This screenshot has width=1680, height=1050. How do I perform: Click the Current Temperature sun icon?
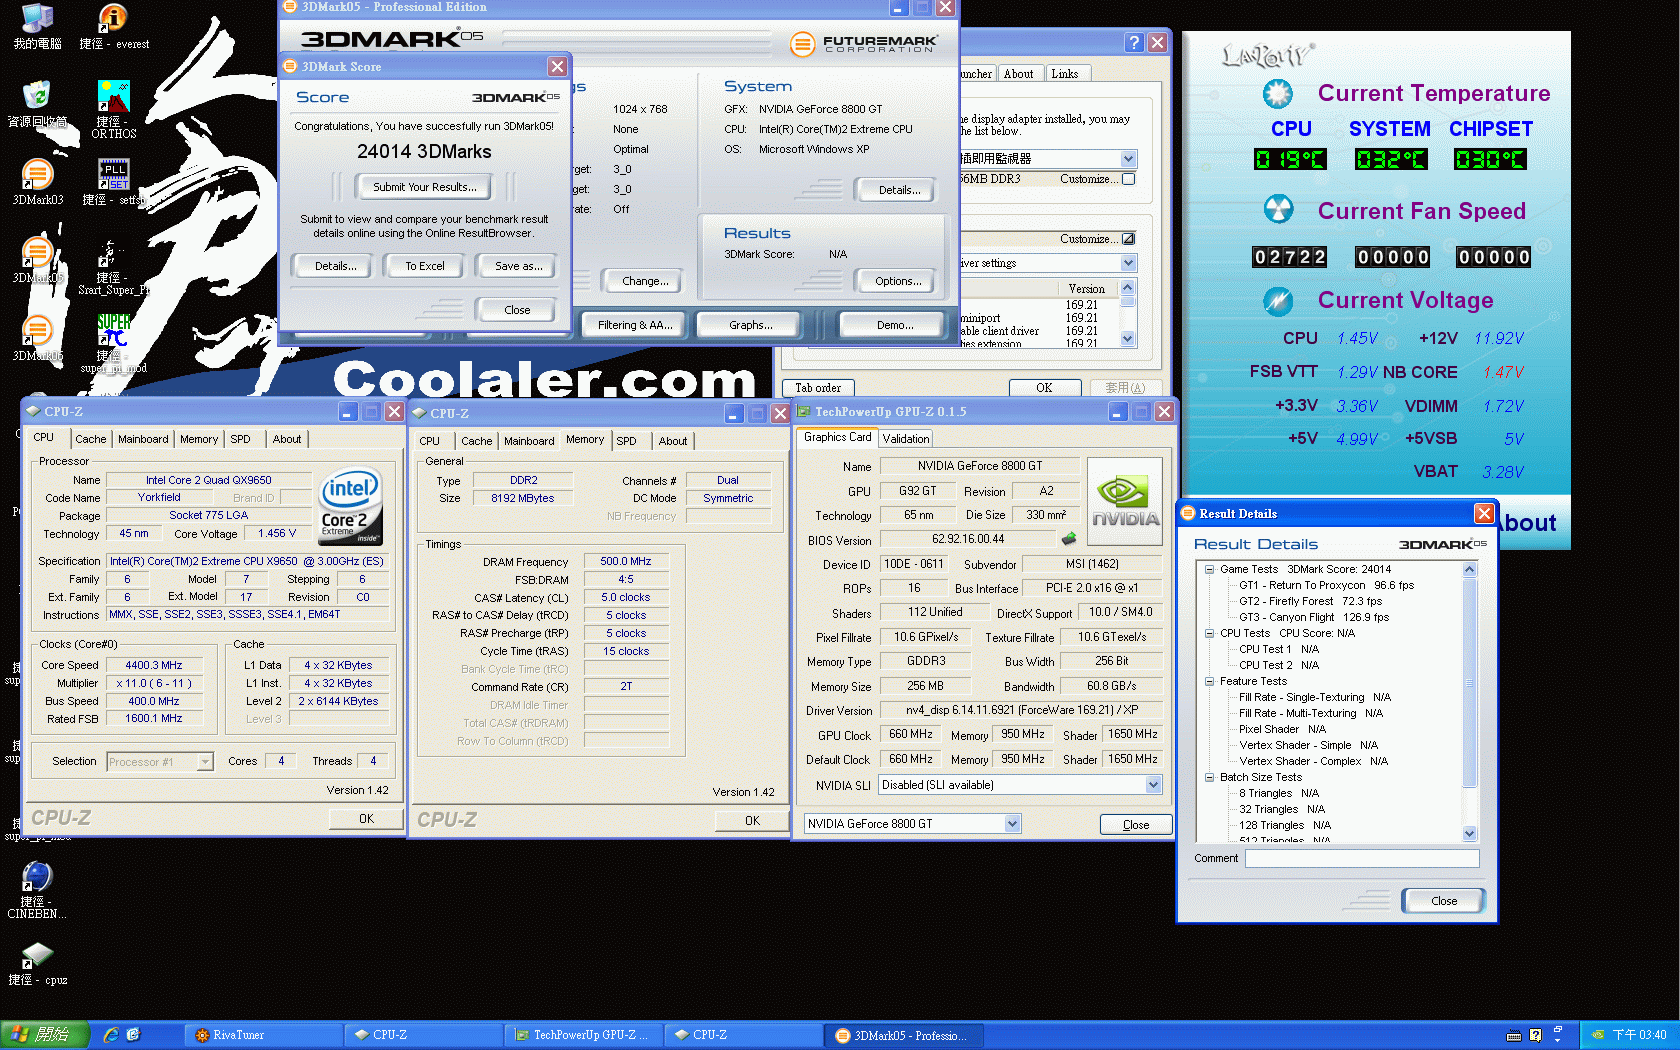[1277, 94]
